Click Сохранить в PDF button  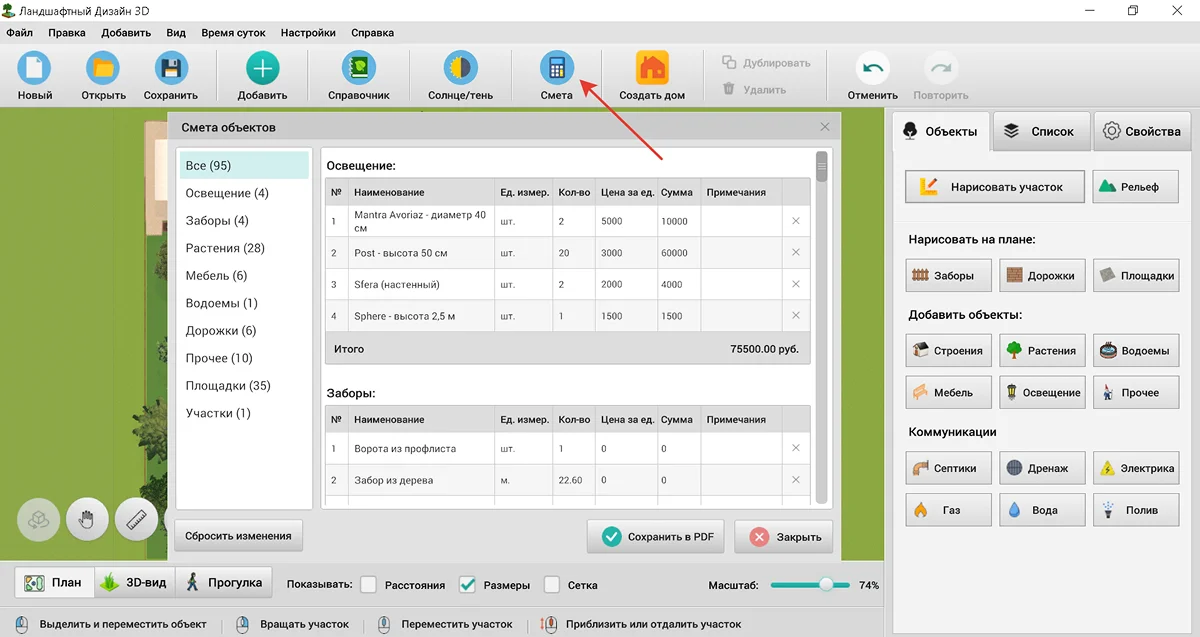657,537
